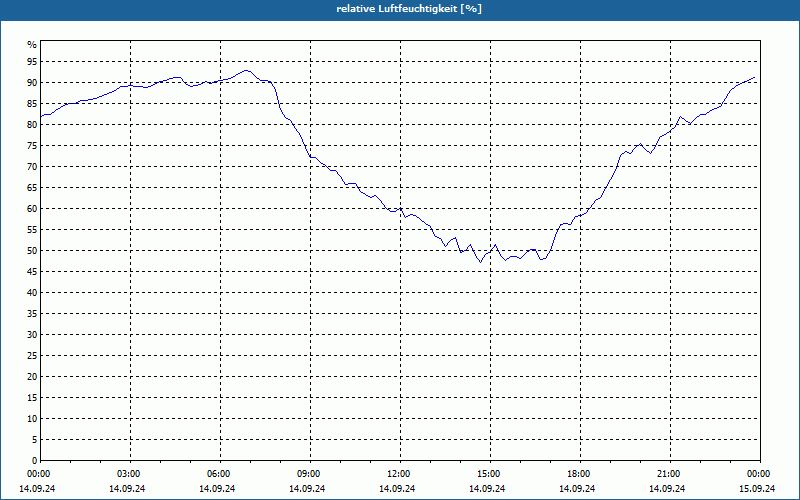Click the y-axis tick 45
Image resolution: width=800 pixels, height=500 pixels.
(x=32, y=271)
